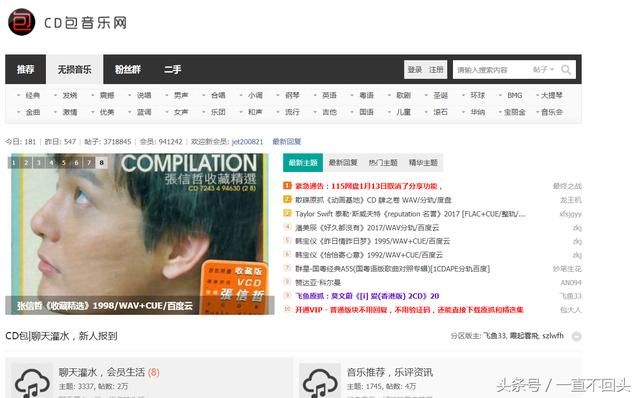The height and width of the screenshot is (398, 640).
Task: Open the 张信哲《收藏精选》1998 banner caption link
Action: 104,306
